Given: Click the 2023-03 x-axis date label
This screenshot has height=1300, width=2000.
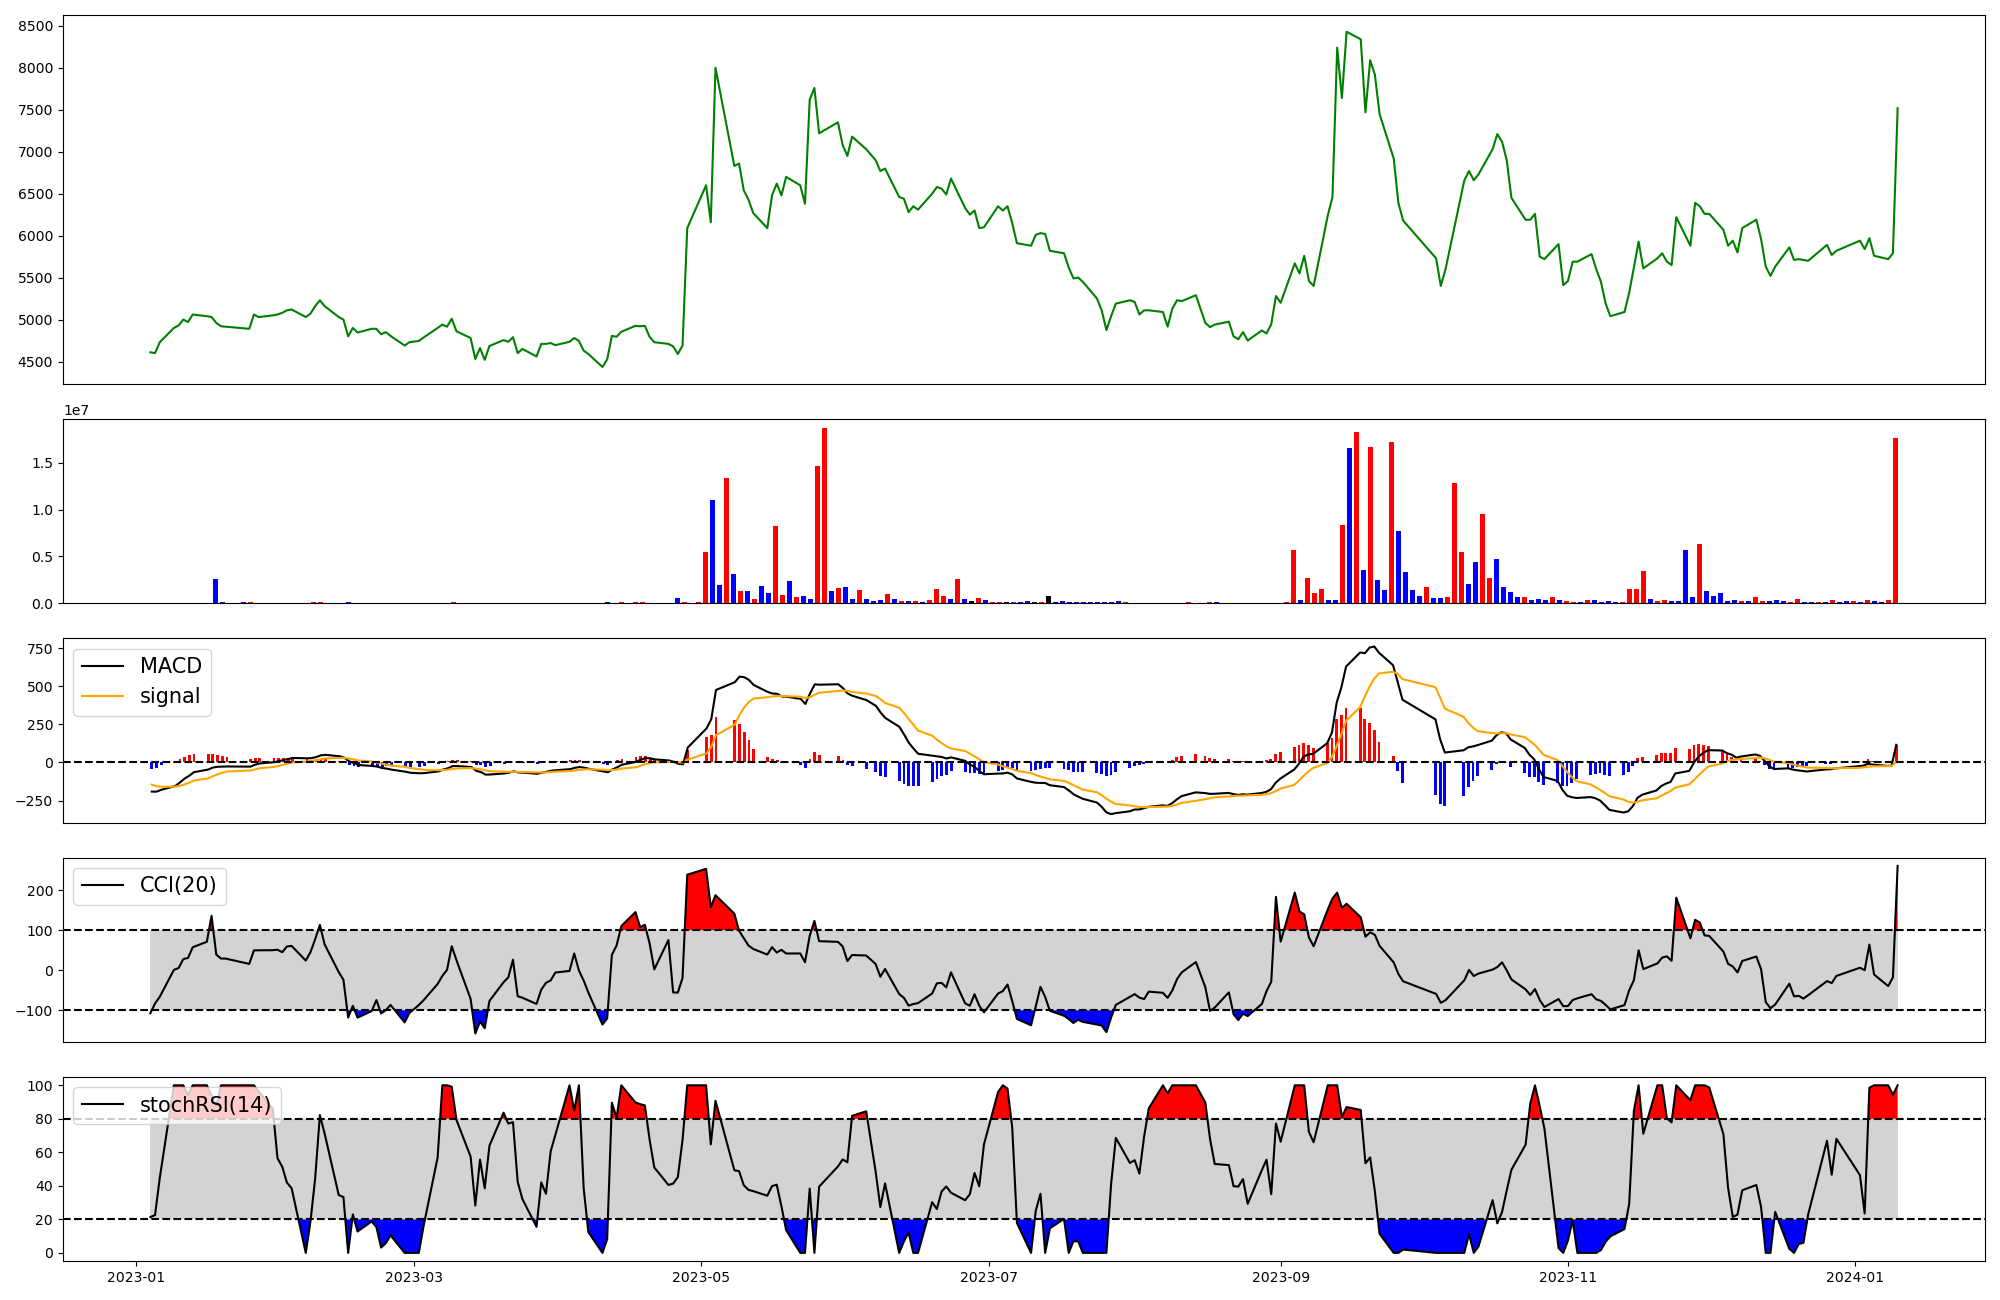Looking at the screenshot, I should click(413, 1277).
